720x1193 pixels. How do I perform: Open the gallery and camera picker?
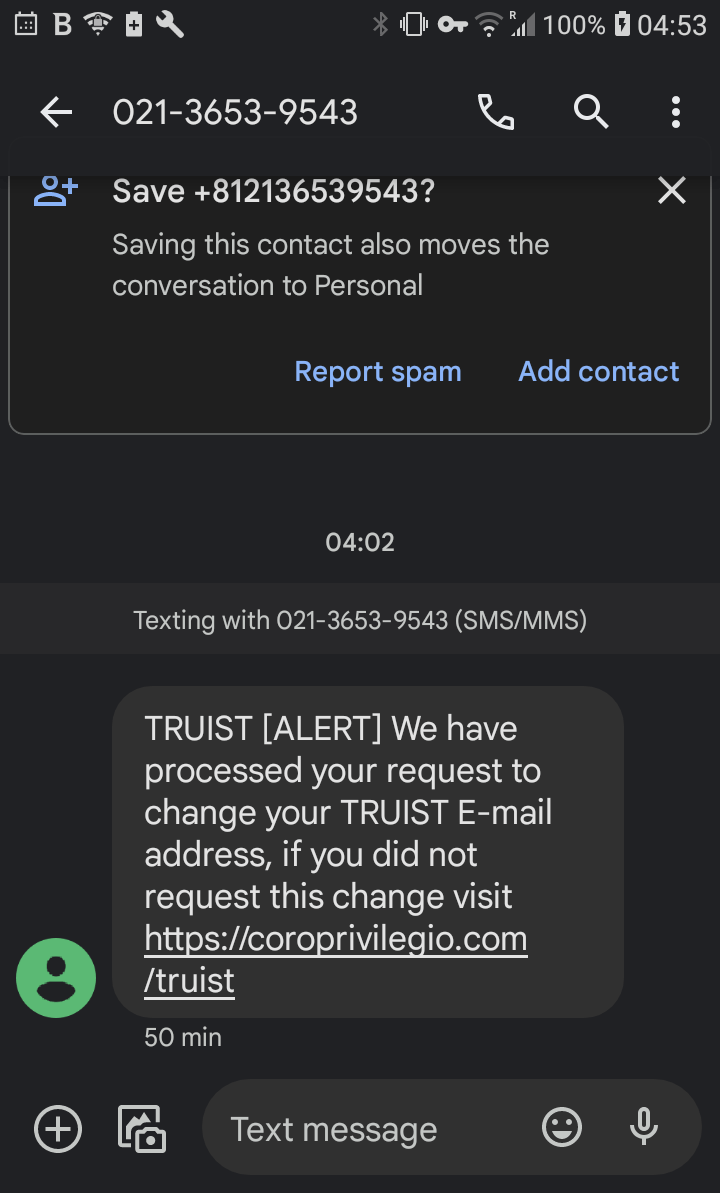coord(141,1130)
